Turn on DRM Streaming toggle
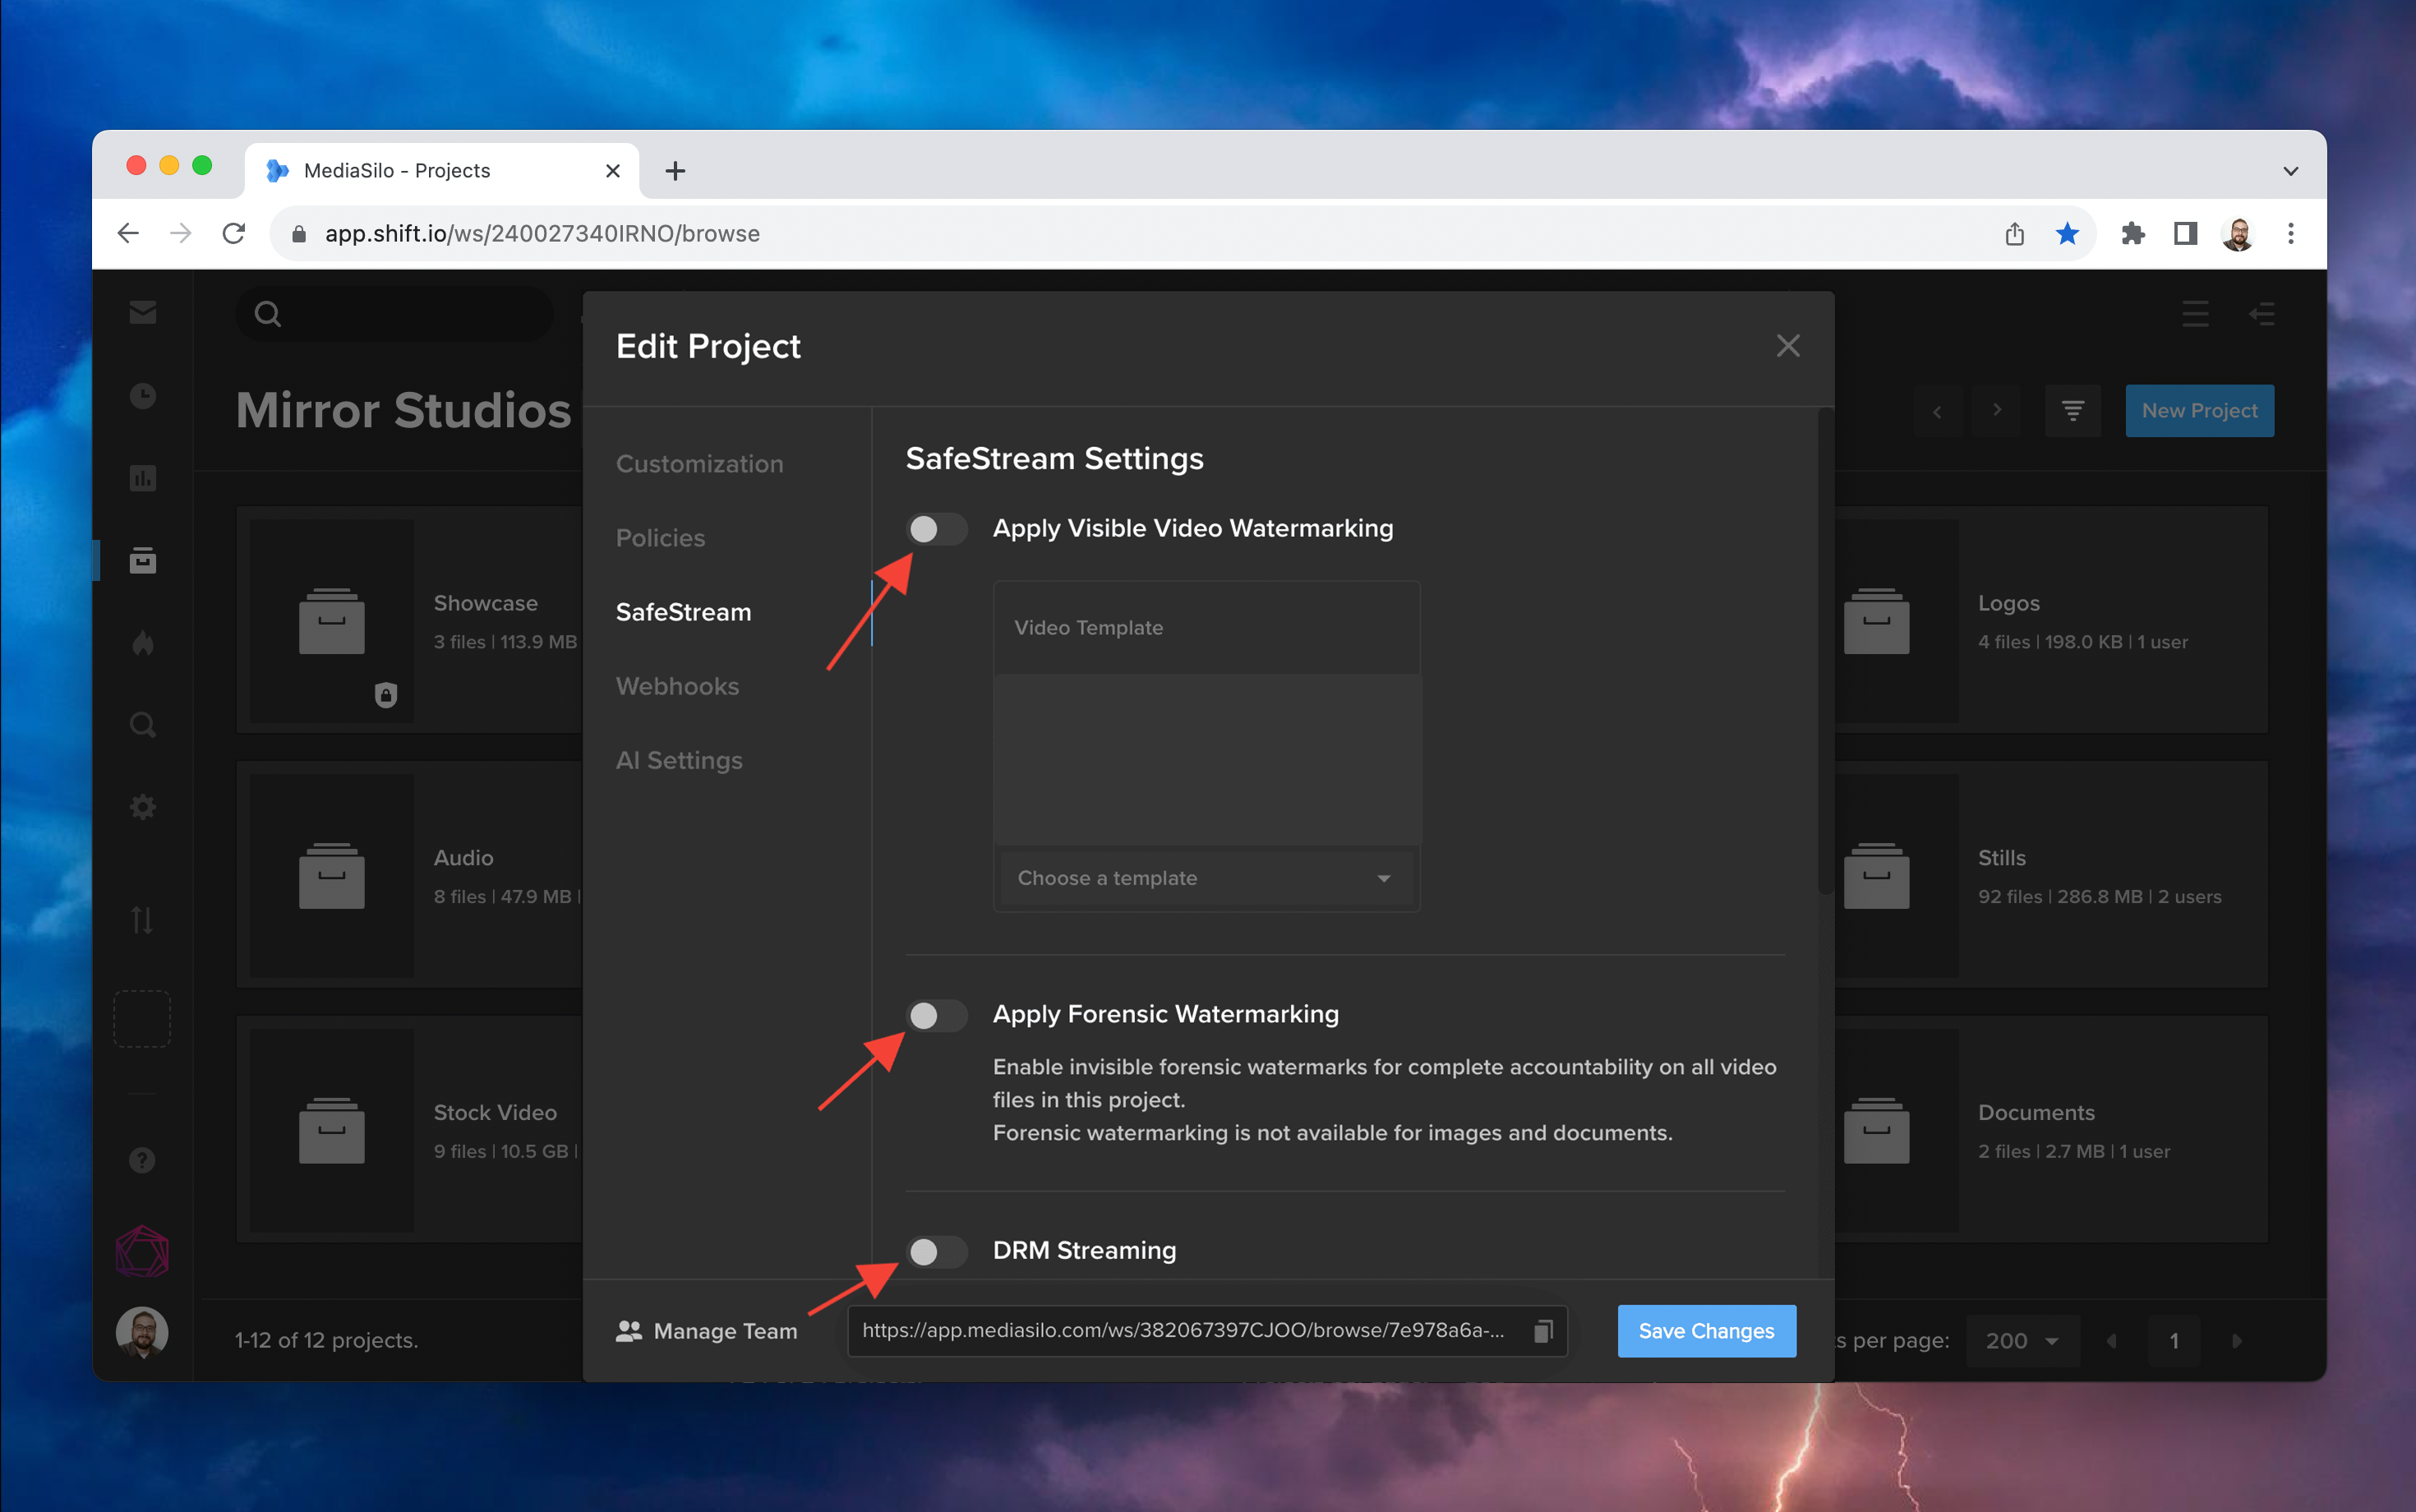The image size is (2416, 1512). [936, 1251]
